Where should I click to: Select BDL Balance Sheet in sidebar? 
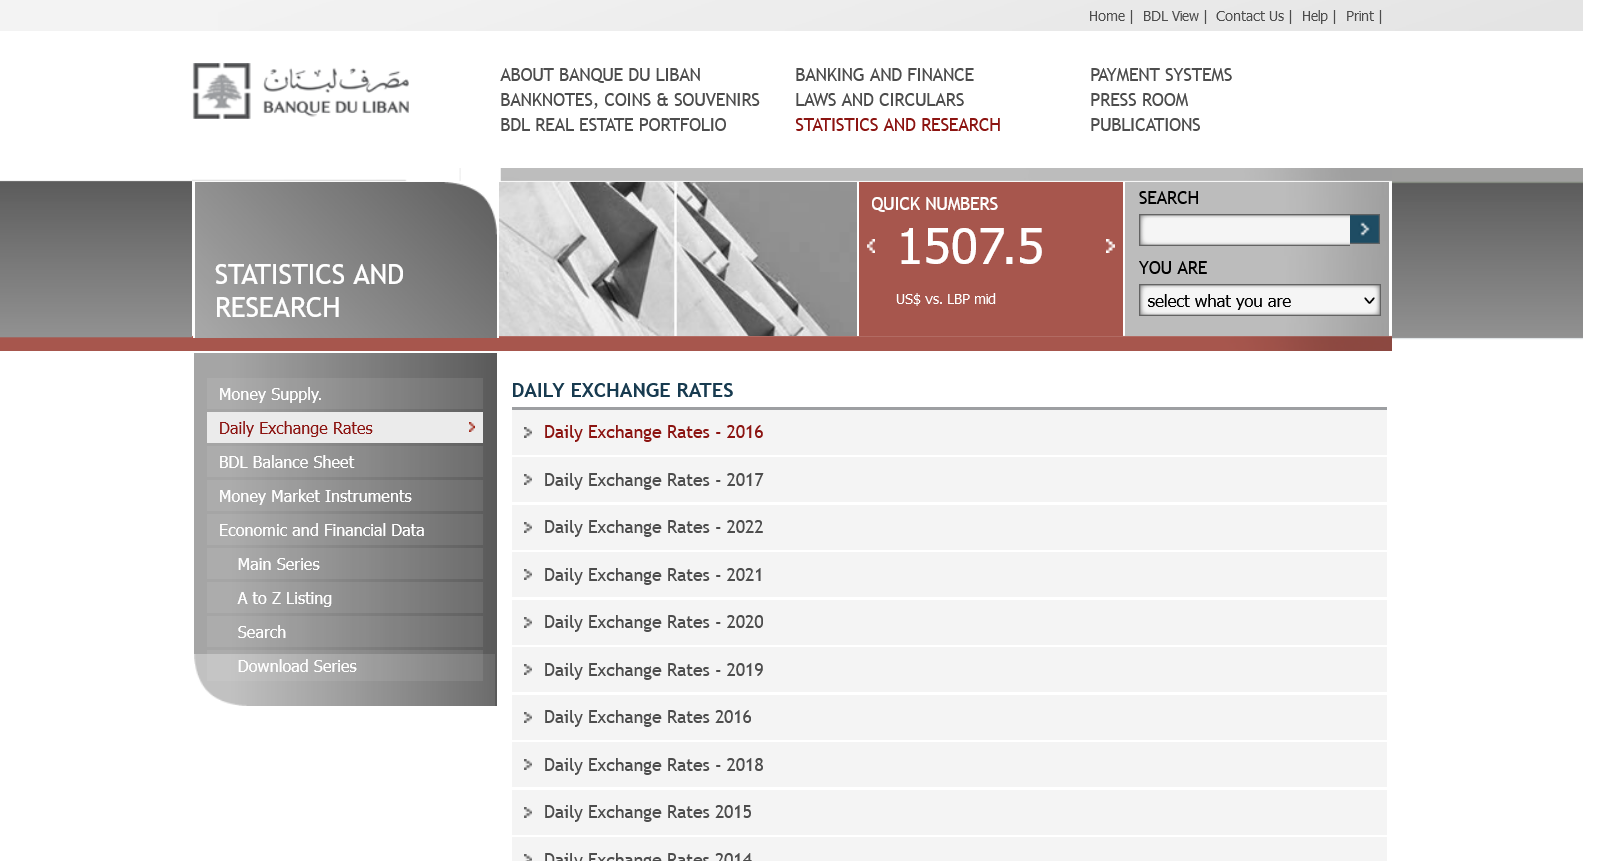[286, 462]
